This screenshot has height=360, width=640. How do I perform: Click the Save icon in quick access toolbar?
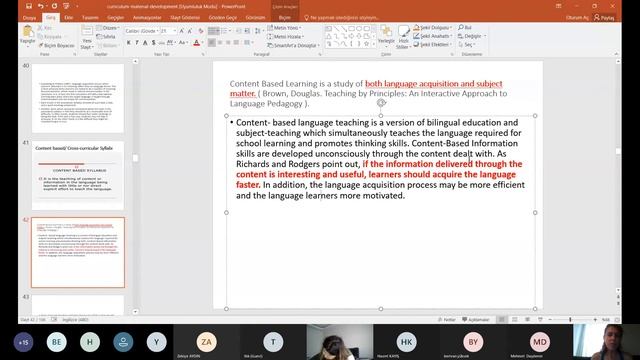[x=29, y=6]
